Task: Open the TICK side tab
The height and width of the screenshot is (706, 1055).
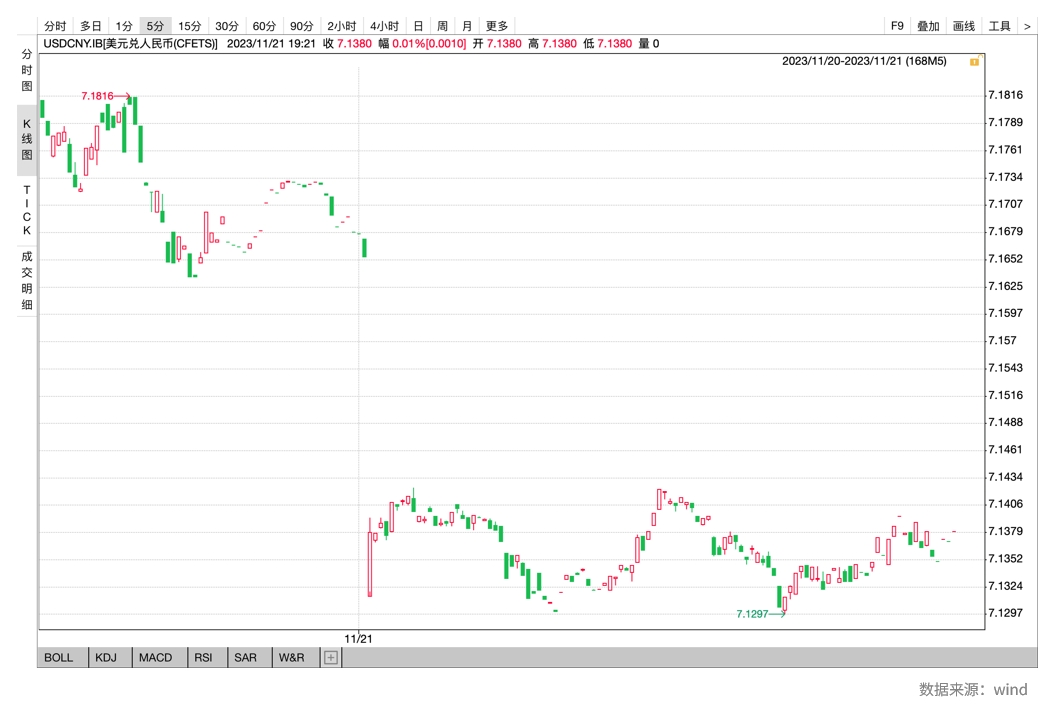Action: [x=27, y=210]
